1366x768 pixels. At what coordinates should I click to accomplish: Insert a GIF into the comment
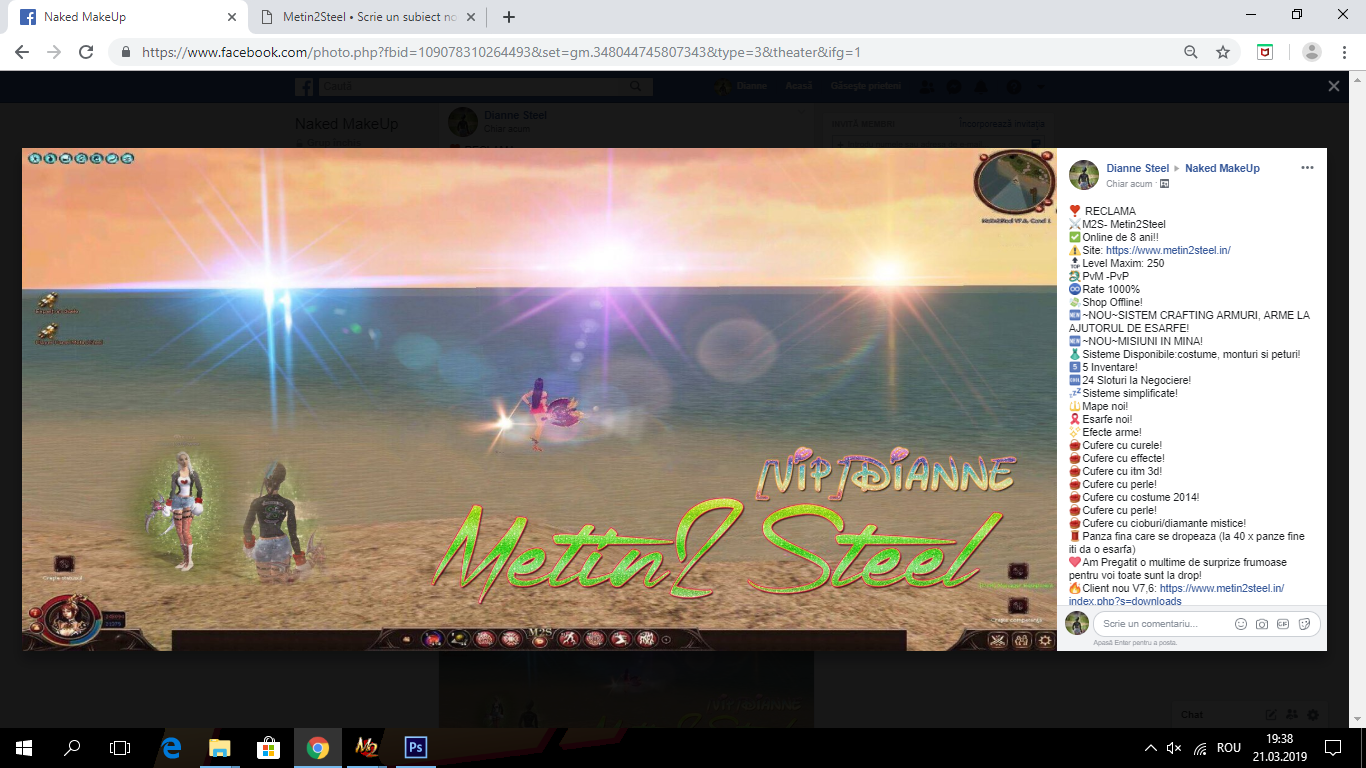(1283, 624)
